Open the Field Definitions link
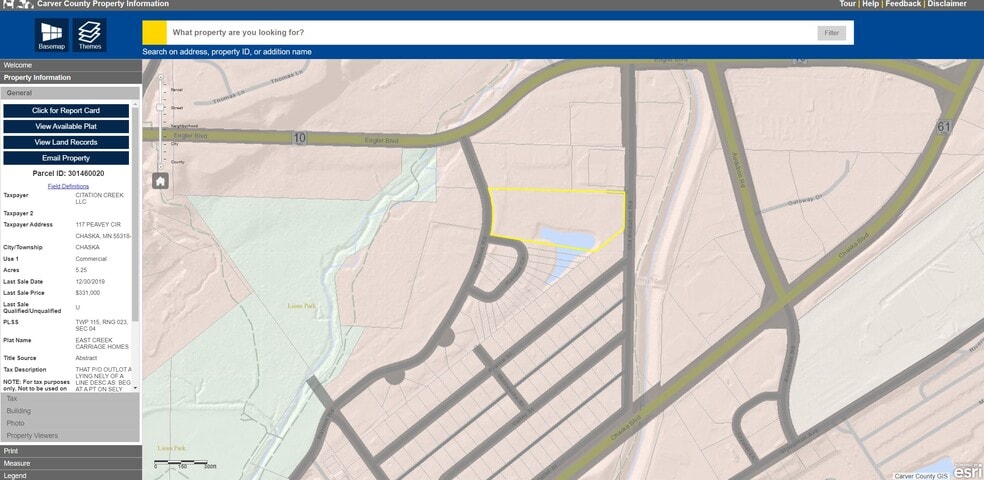The image size is (984, 480). (x=68, y=186)
